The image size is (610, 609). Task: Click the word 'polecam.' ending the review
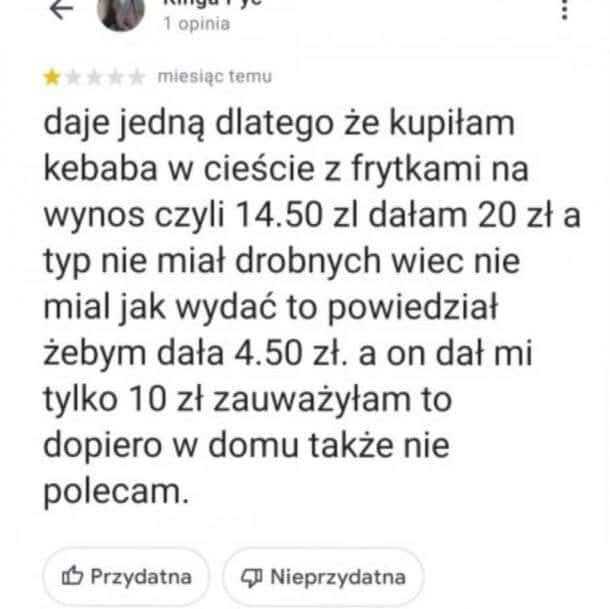pyautogui.click(x=116, y=492)
